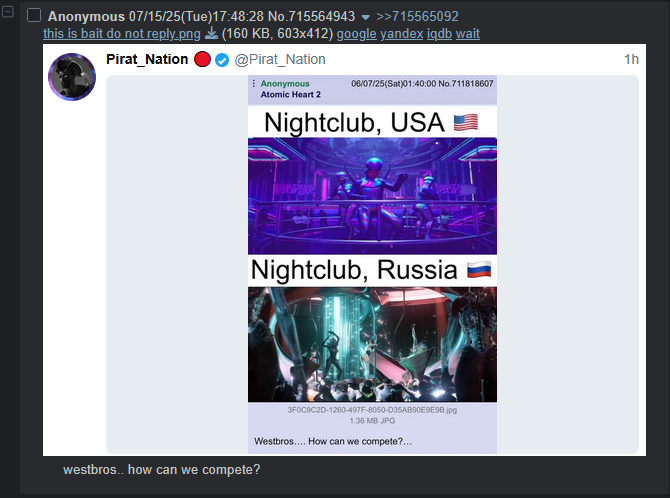Screen dimensions: 670x498
Task: Collapse the post with the minus icon
Action: pos(8,12)
